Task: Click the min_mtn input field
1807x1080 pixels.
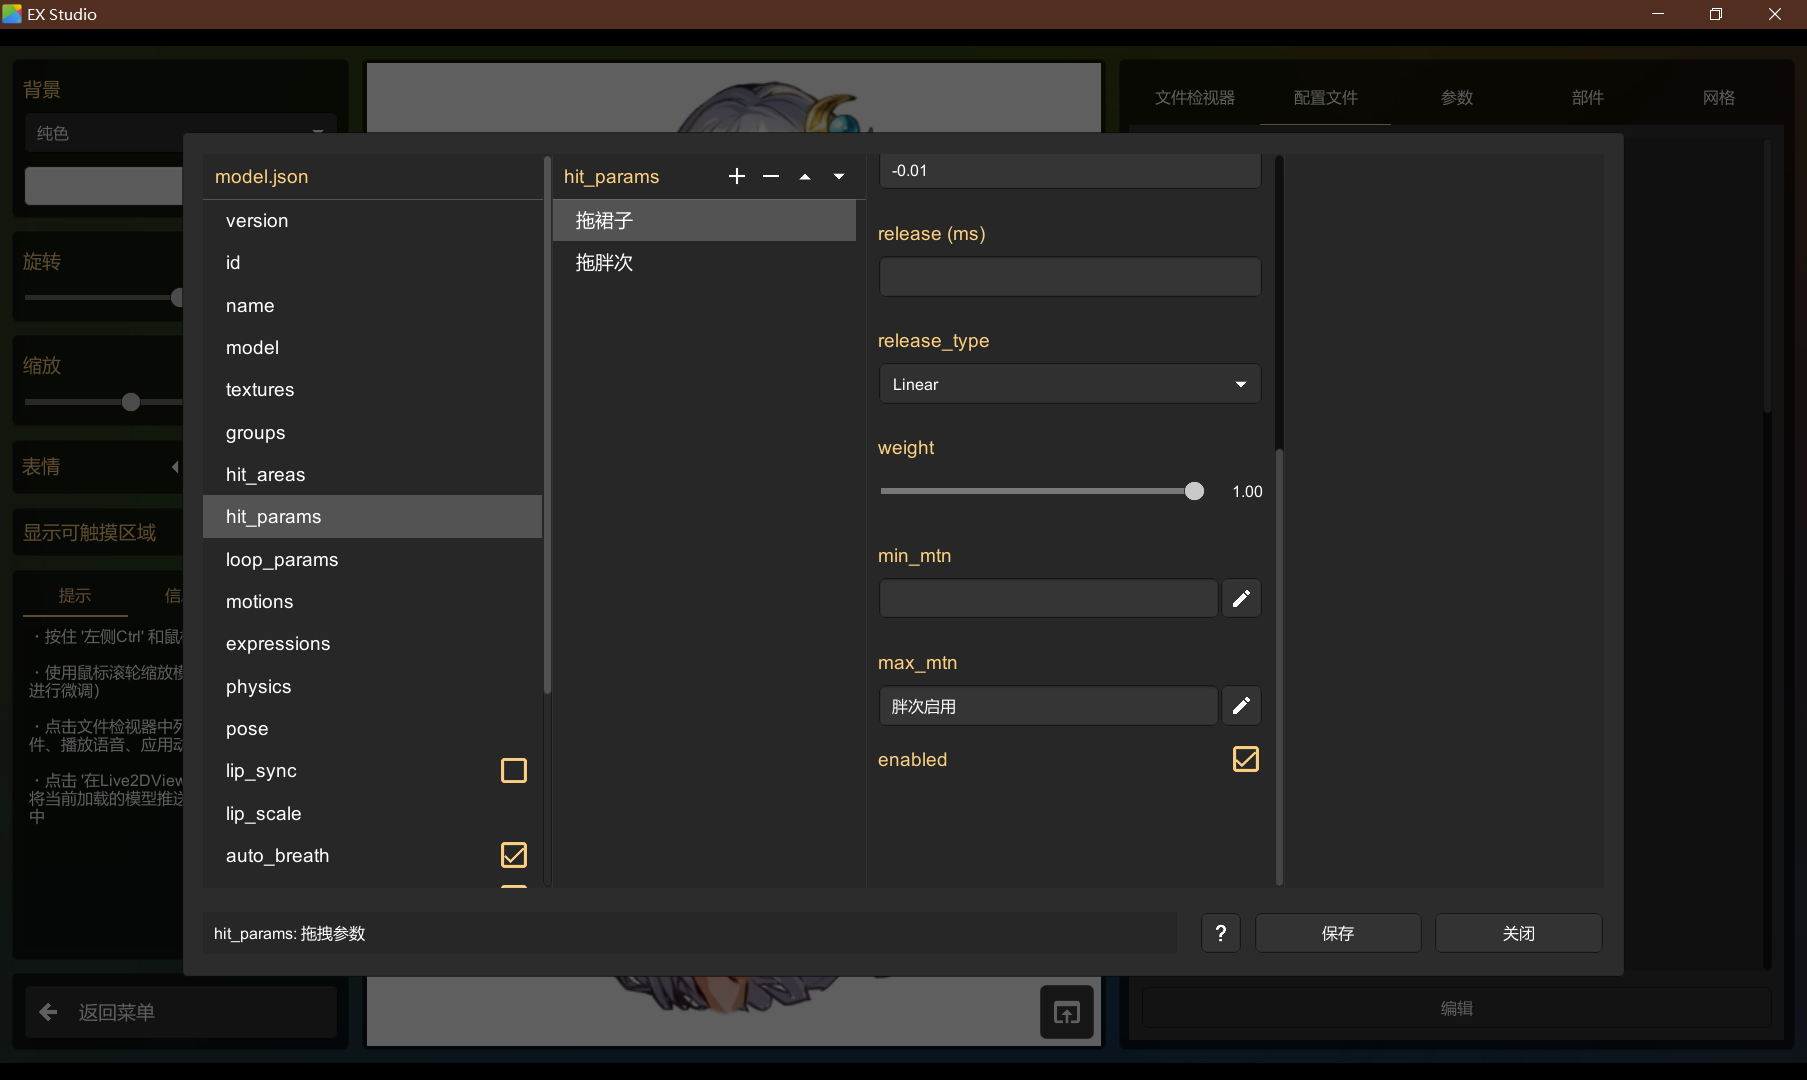Action: [1049, 598]
